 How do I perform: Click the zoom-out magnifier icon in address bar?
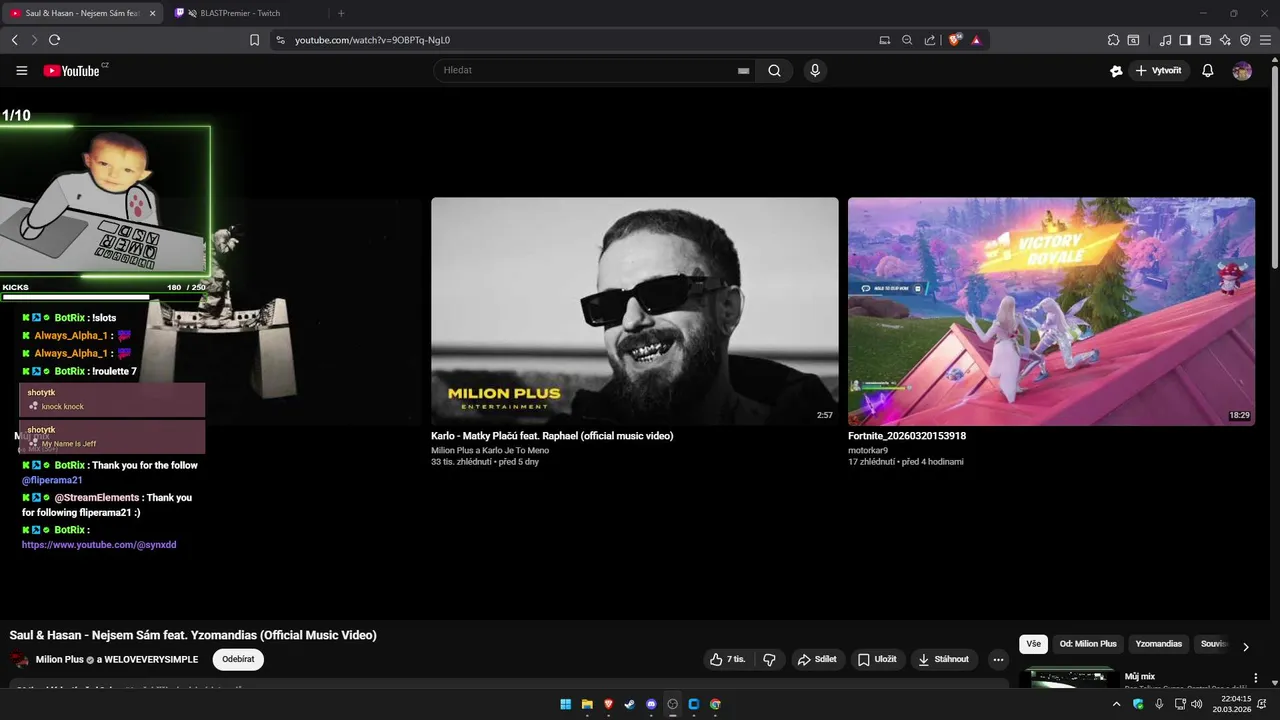point(907,40)
